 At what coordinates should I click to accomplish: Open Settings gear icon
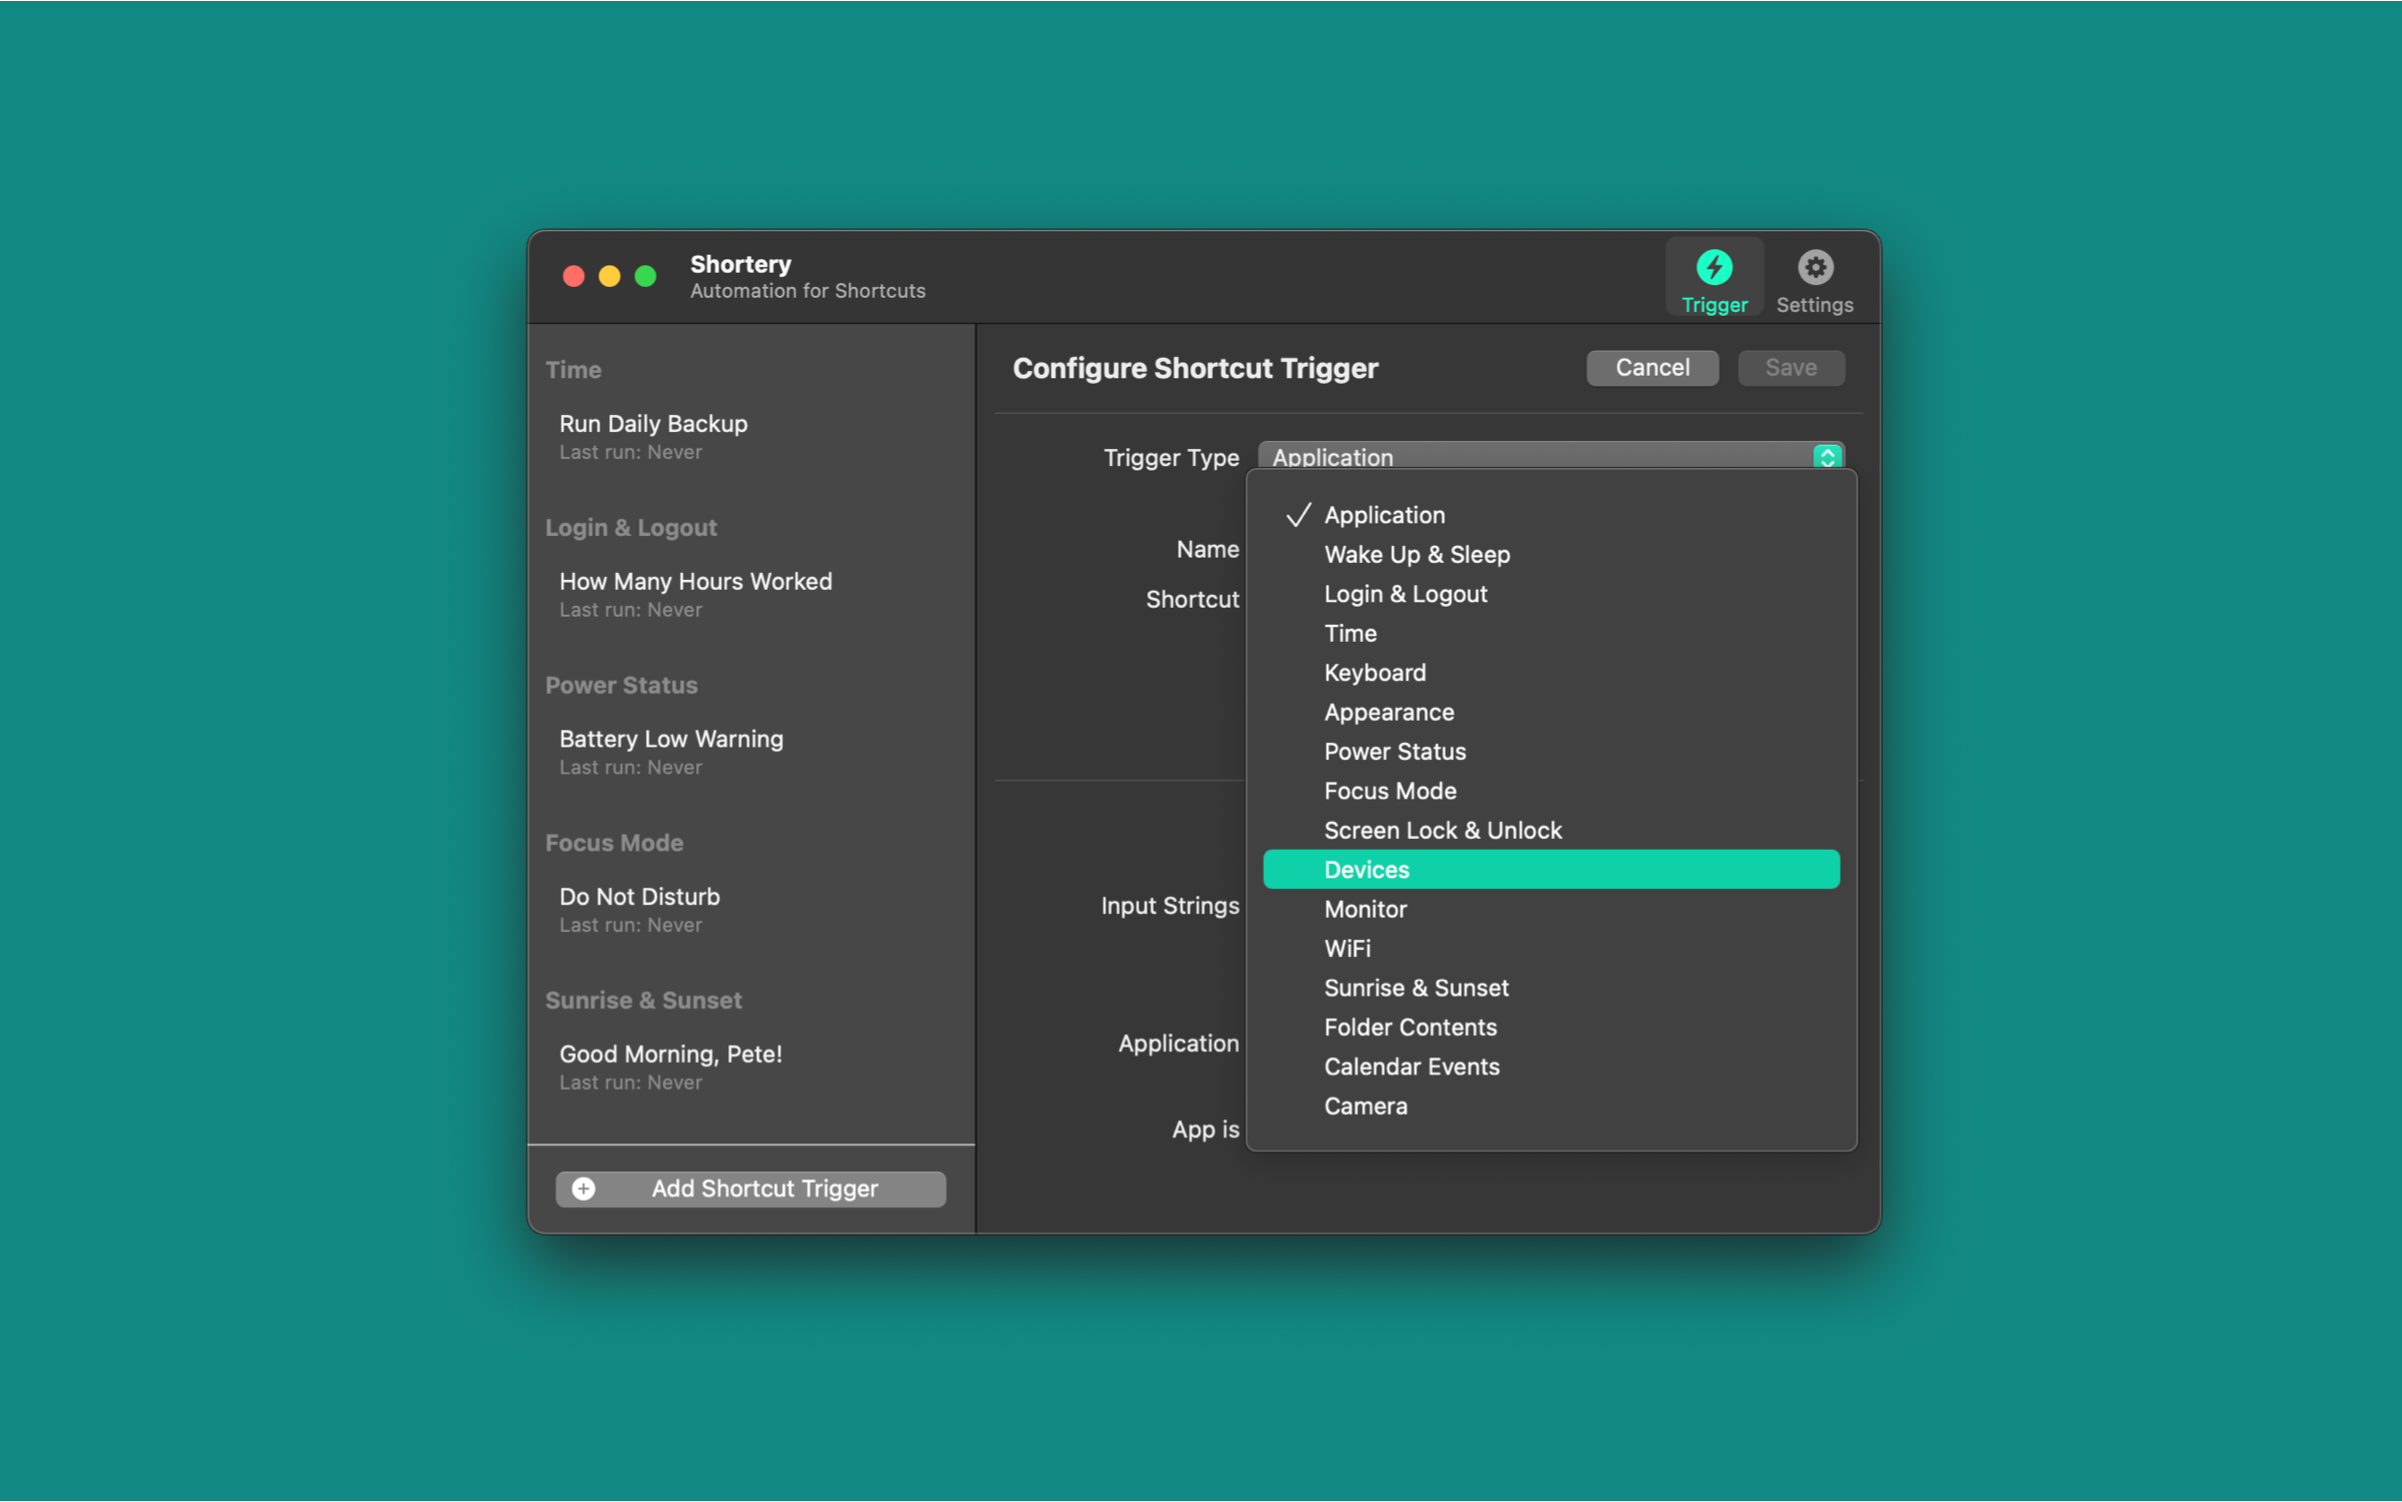1814,267
